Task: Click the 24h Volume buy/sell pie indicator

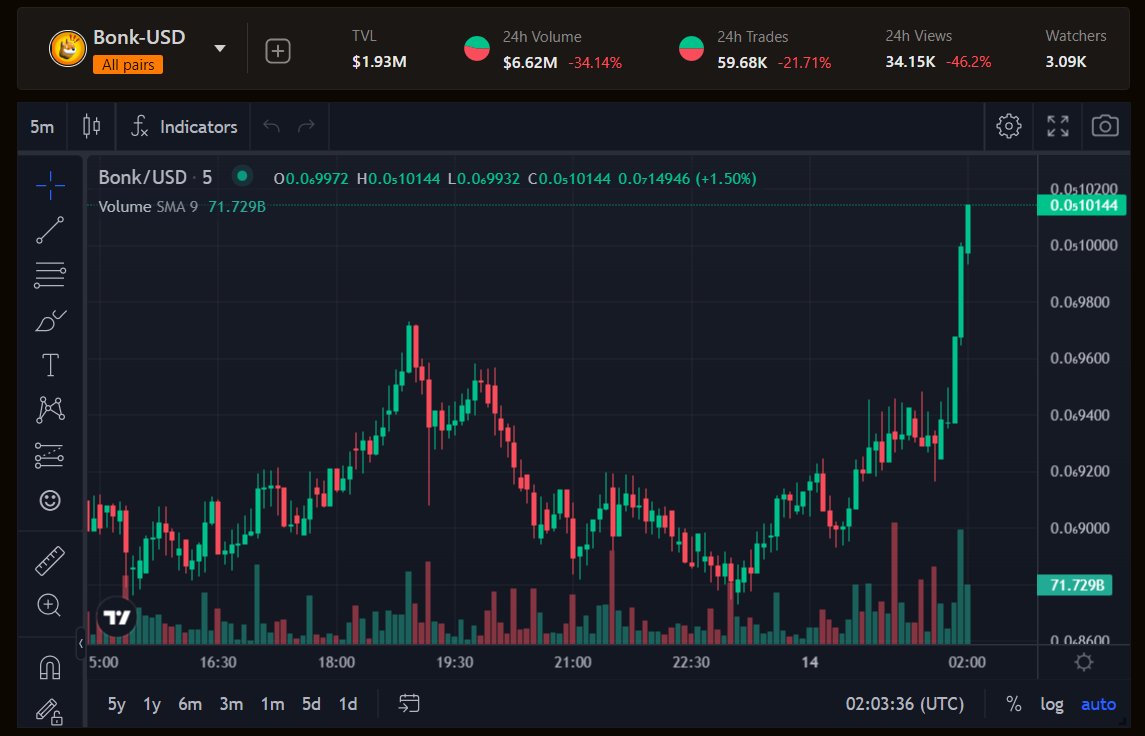Action: point(477,49)
